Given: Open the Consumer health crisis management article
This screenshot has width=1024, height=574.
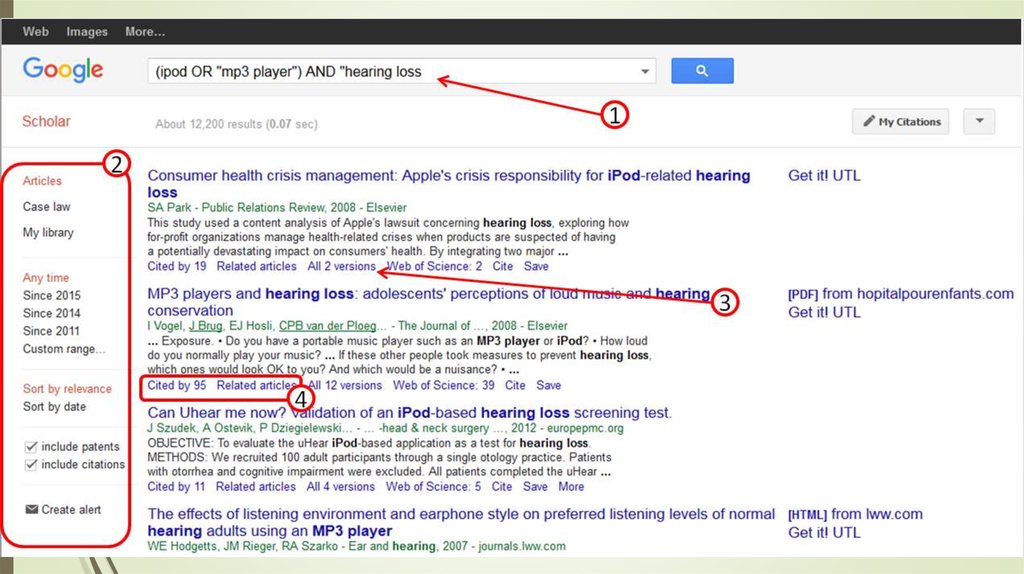Looking at the screenshot, I should pos(448,176).
